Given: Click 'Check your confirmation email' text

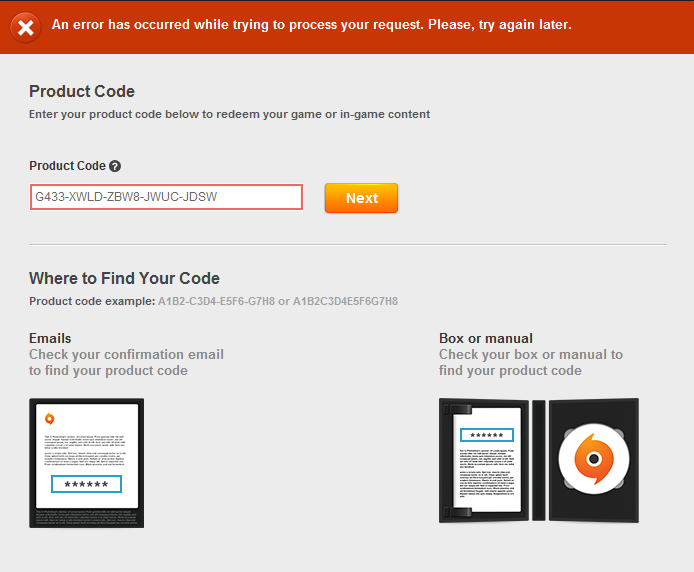Looking at the screenshot, I should 126,362.
